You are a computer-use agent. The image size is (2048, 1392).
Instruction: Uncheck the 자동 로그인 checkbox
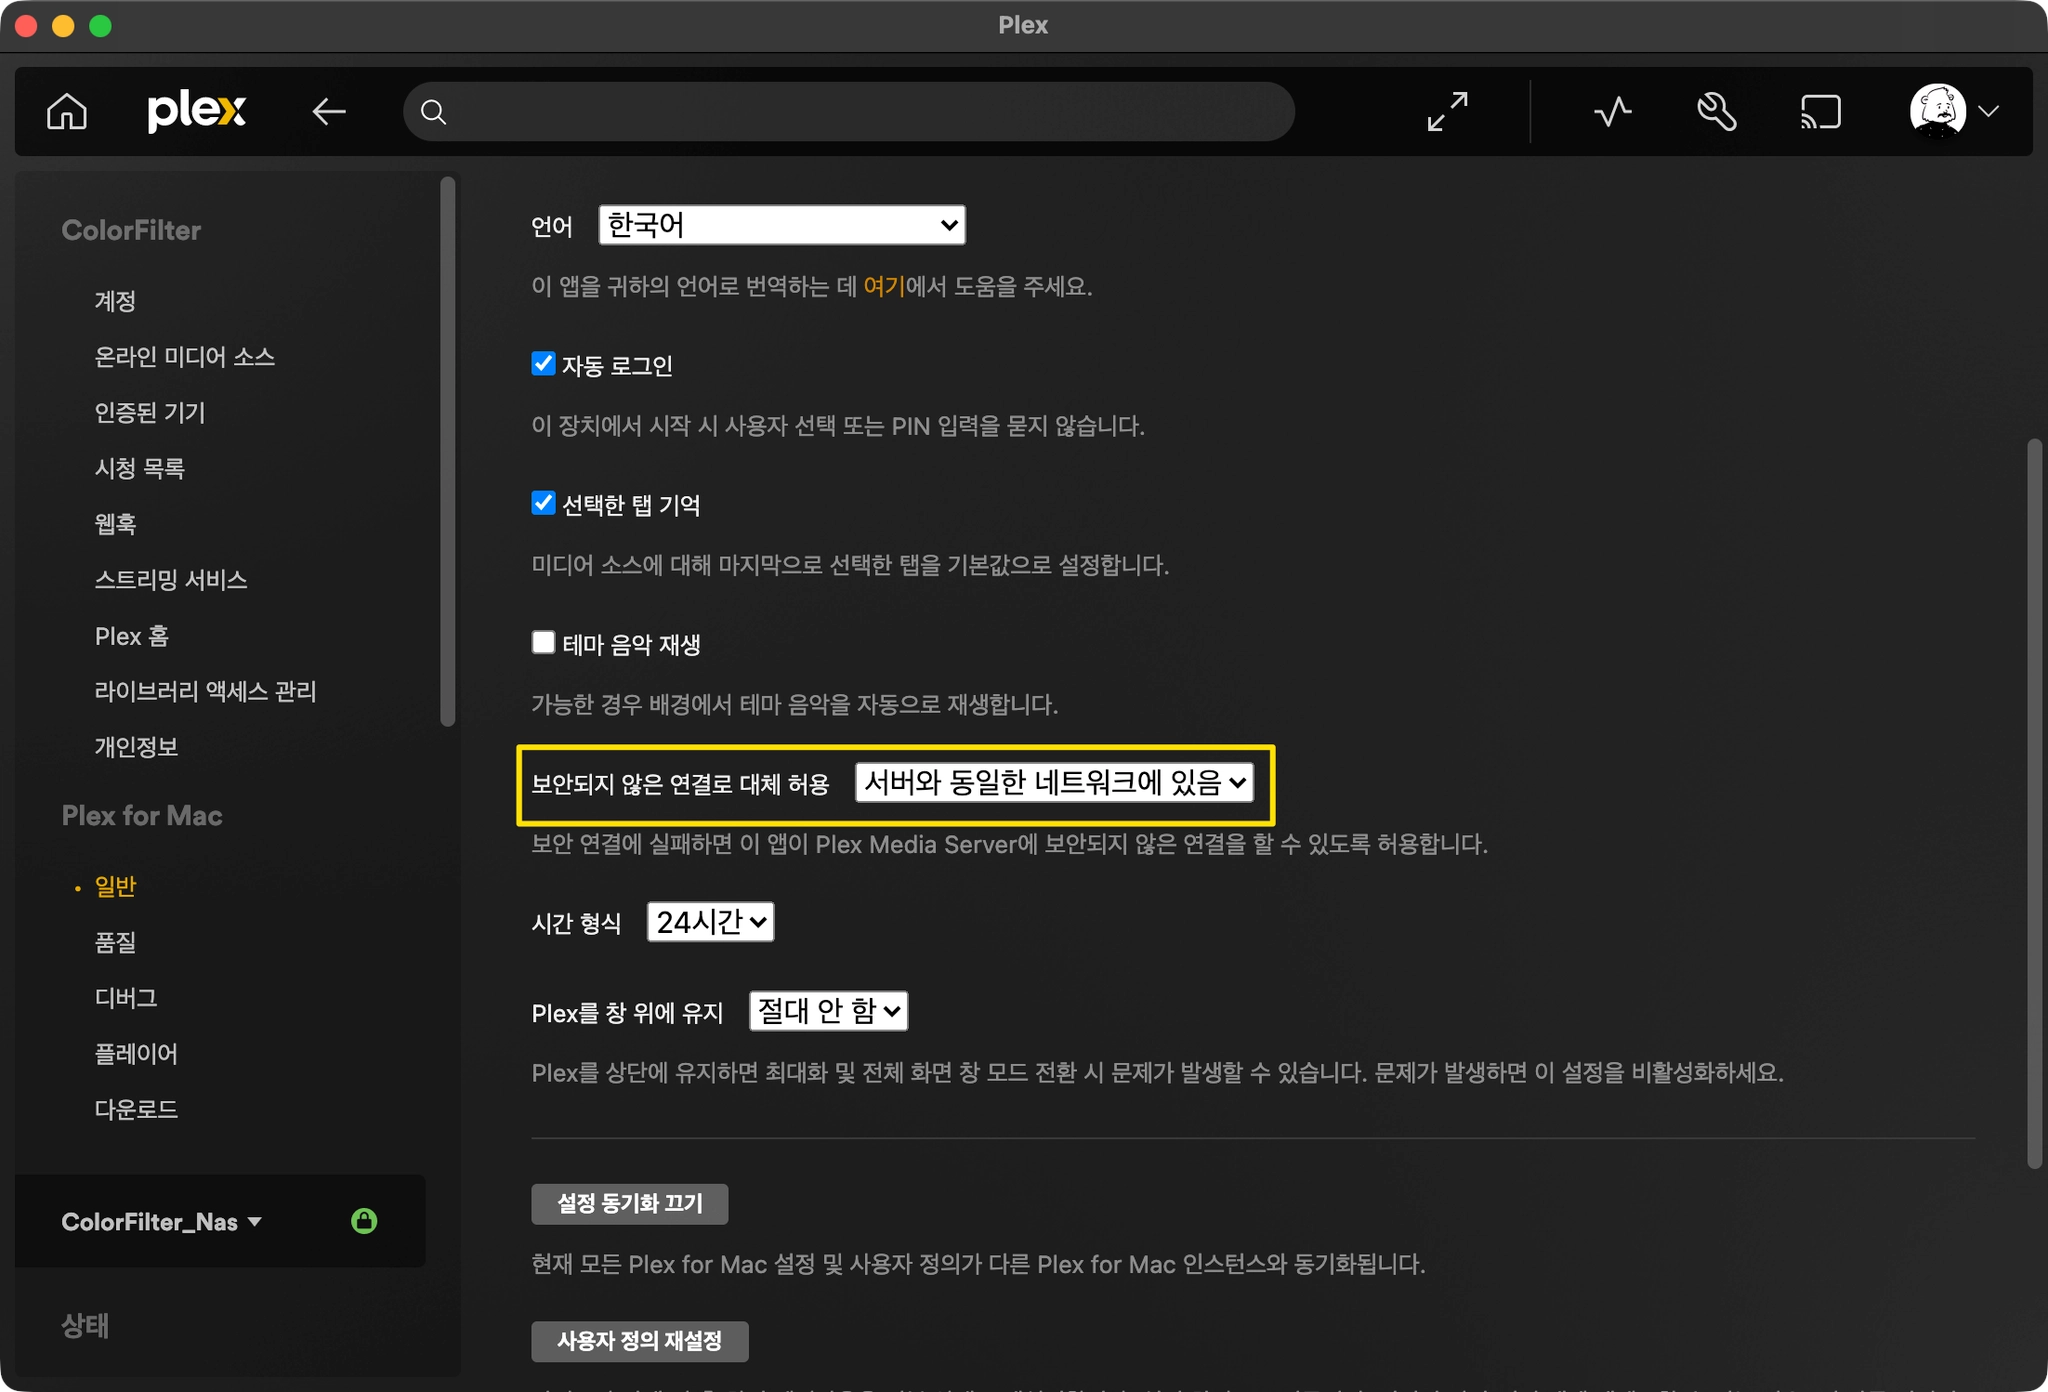543,363
